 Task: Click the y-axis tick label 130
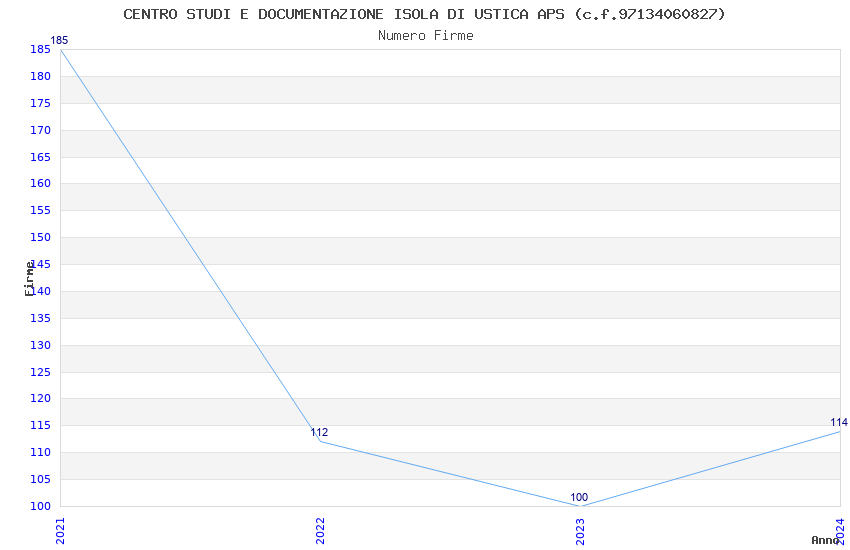coord(40,345)
